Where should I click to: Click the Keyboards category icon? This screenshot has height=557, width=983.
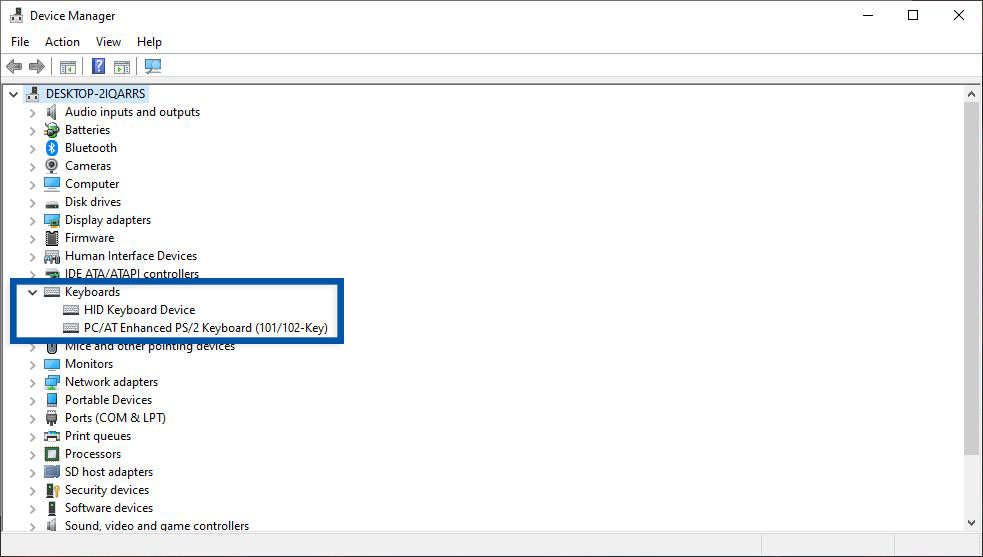tap(52, 292)
